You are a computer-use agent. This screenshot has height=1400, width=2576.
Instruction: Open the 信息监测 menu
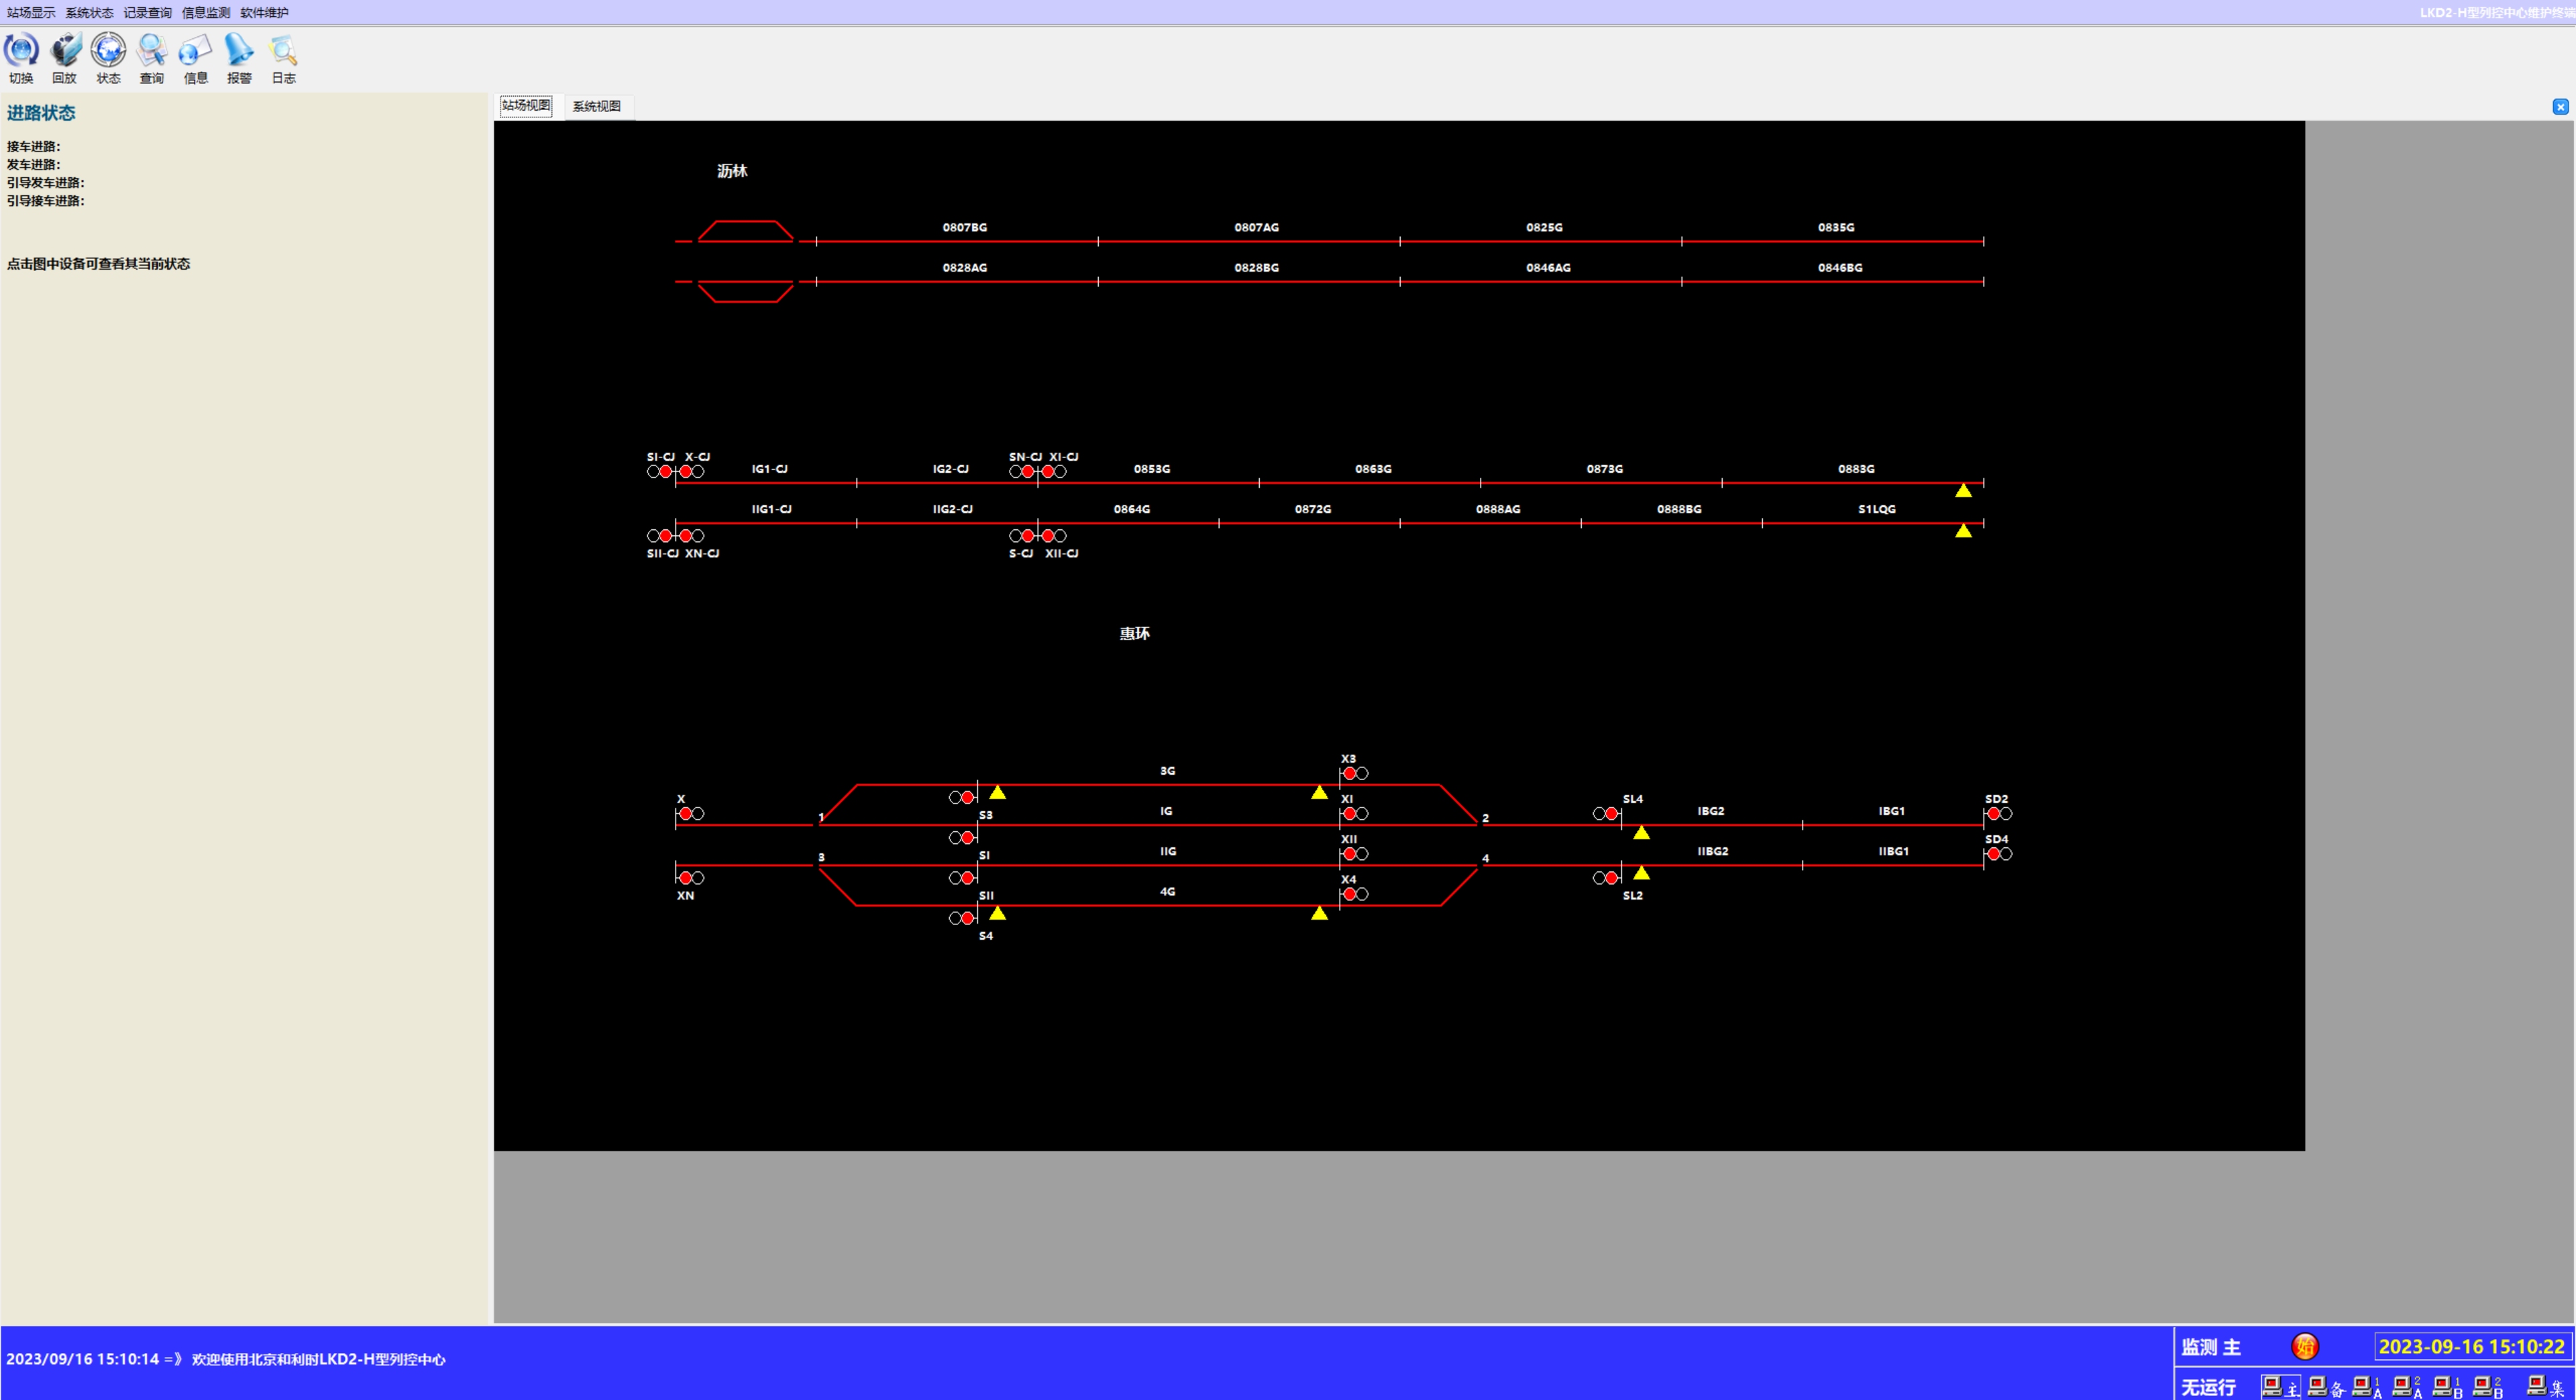[205, 13]
